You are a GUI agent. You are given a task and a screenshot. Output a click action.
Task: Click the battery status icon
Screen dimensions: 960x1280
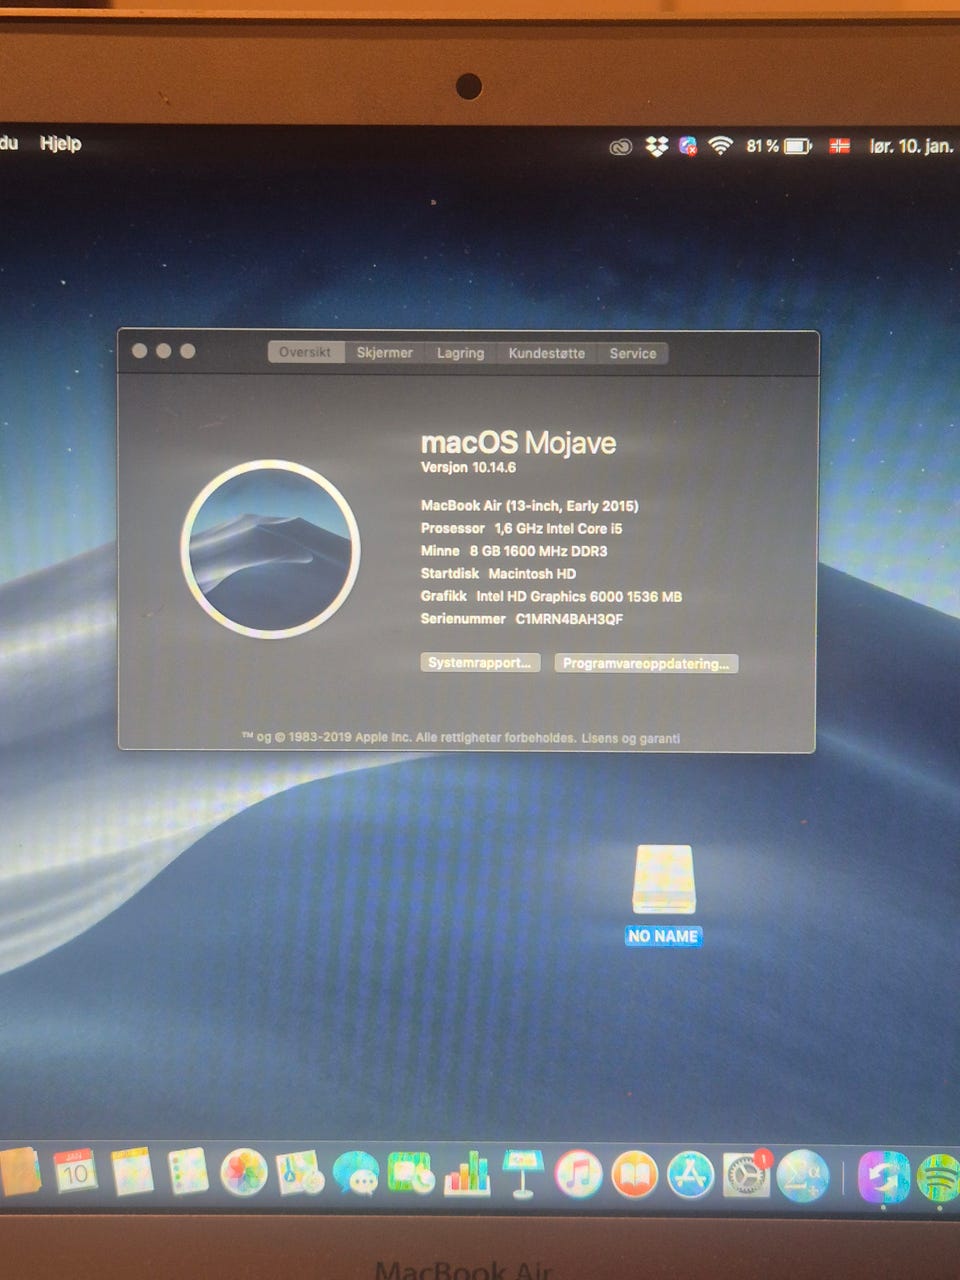[x=798, y=147]
